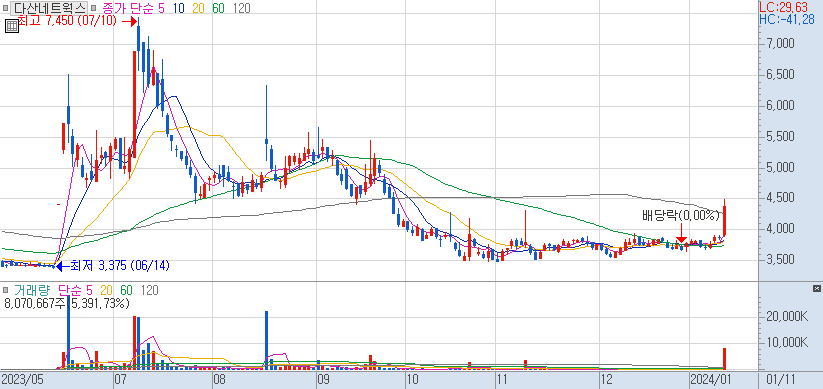Click the 12 month axis label
This screenshot has height=389, width=823.
(606, 379)
